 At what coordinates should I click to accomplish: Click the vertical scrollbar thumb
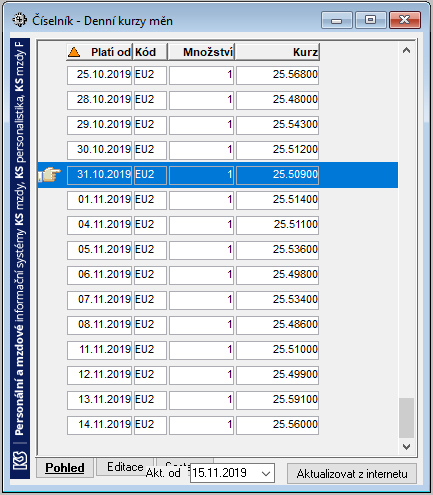click(406, 418)
